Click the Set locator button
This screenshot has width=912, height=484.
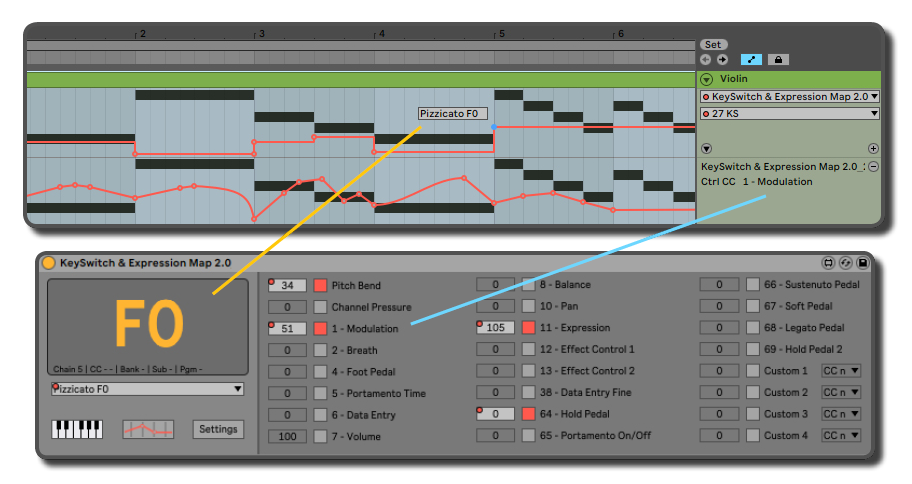tap(713, 45)
